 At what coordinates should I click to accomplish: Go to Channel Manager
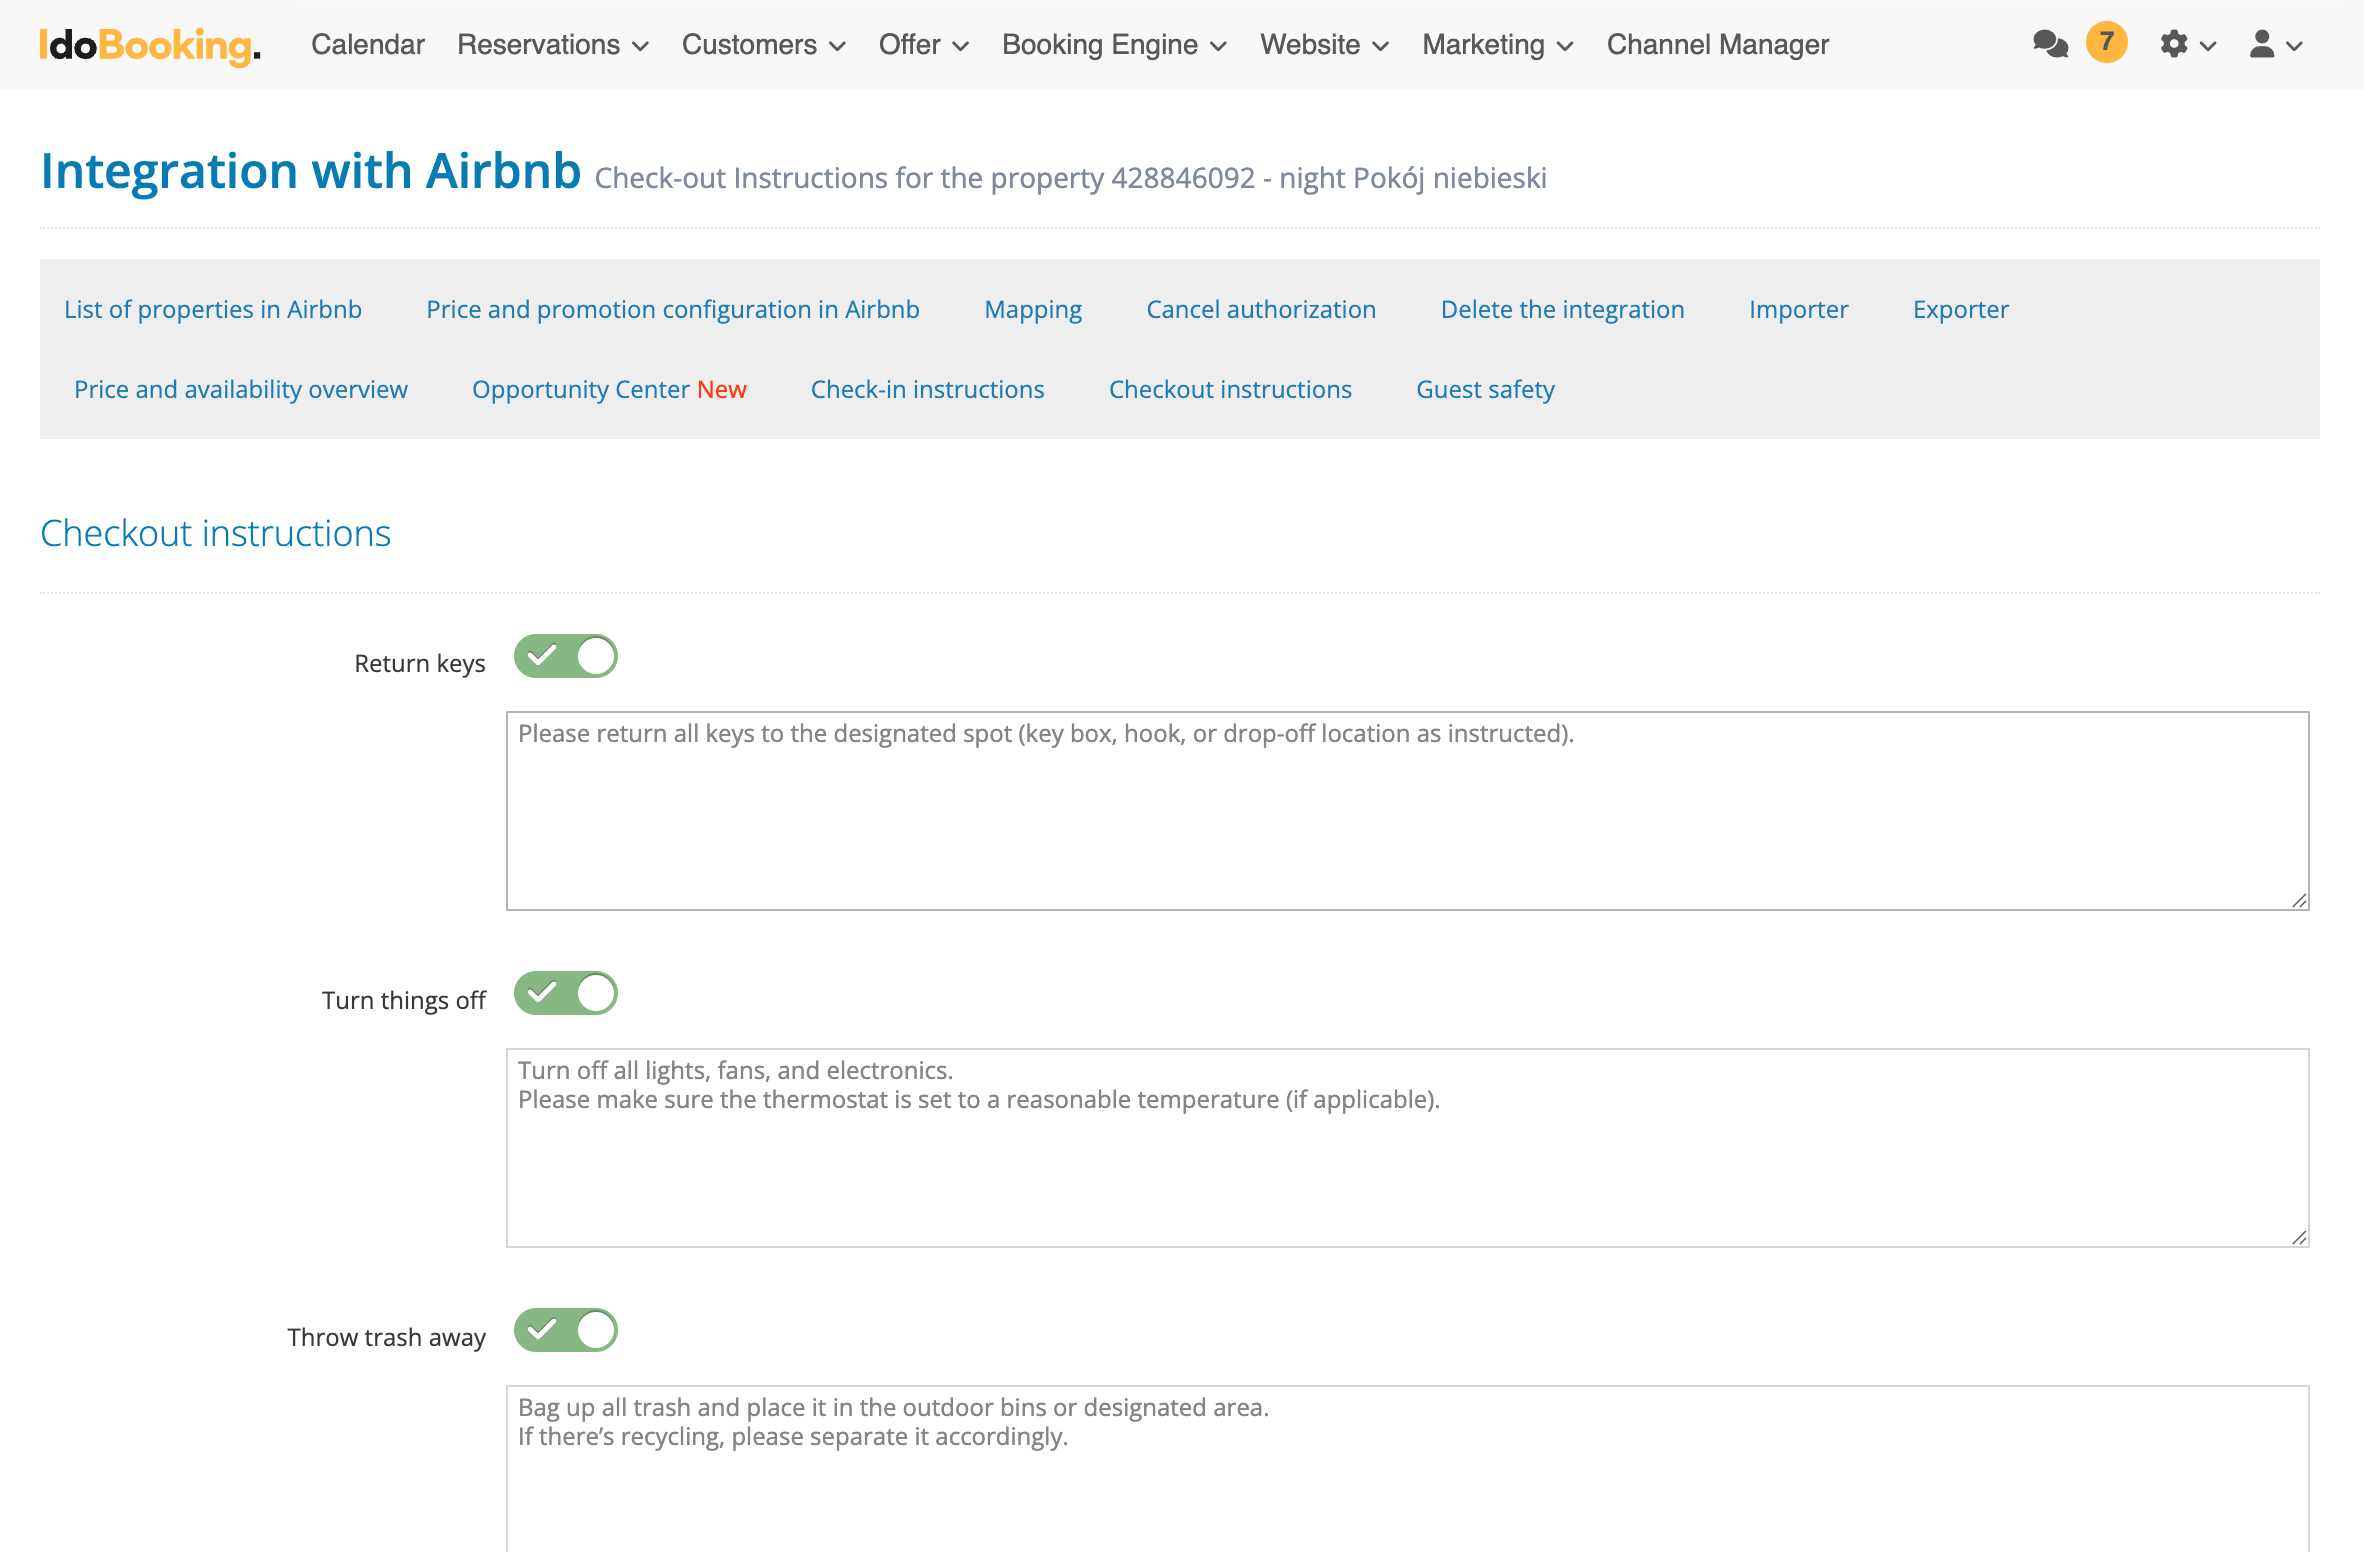(x=1717, y=45)
